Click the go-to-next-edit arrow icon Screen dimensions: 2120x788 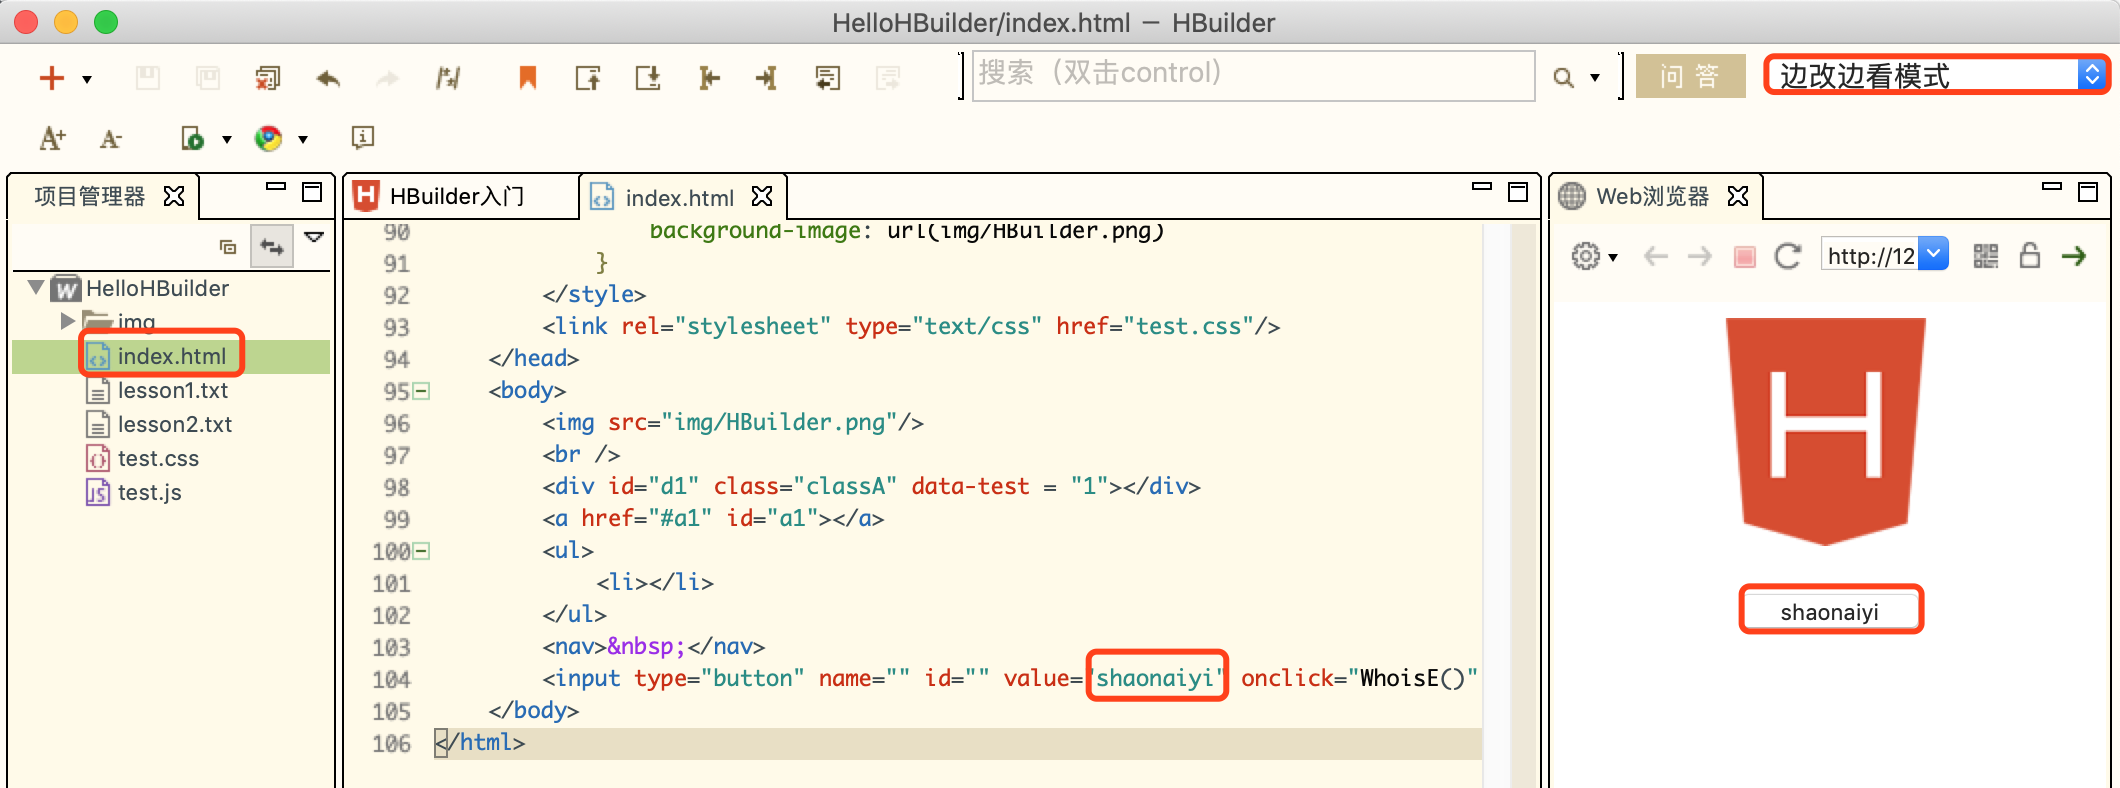click(x=767, y=78)
